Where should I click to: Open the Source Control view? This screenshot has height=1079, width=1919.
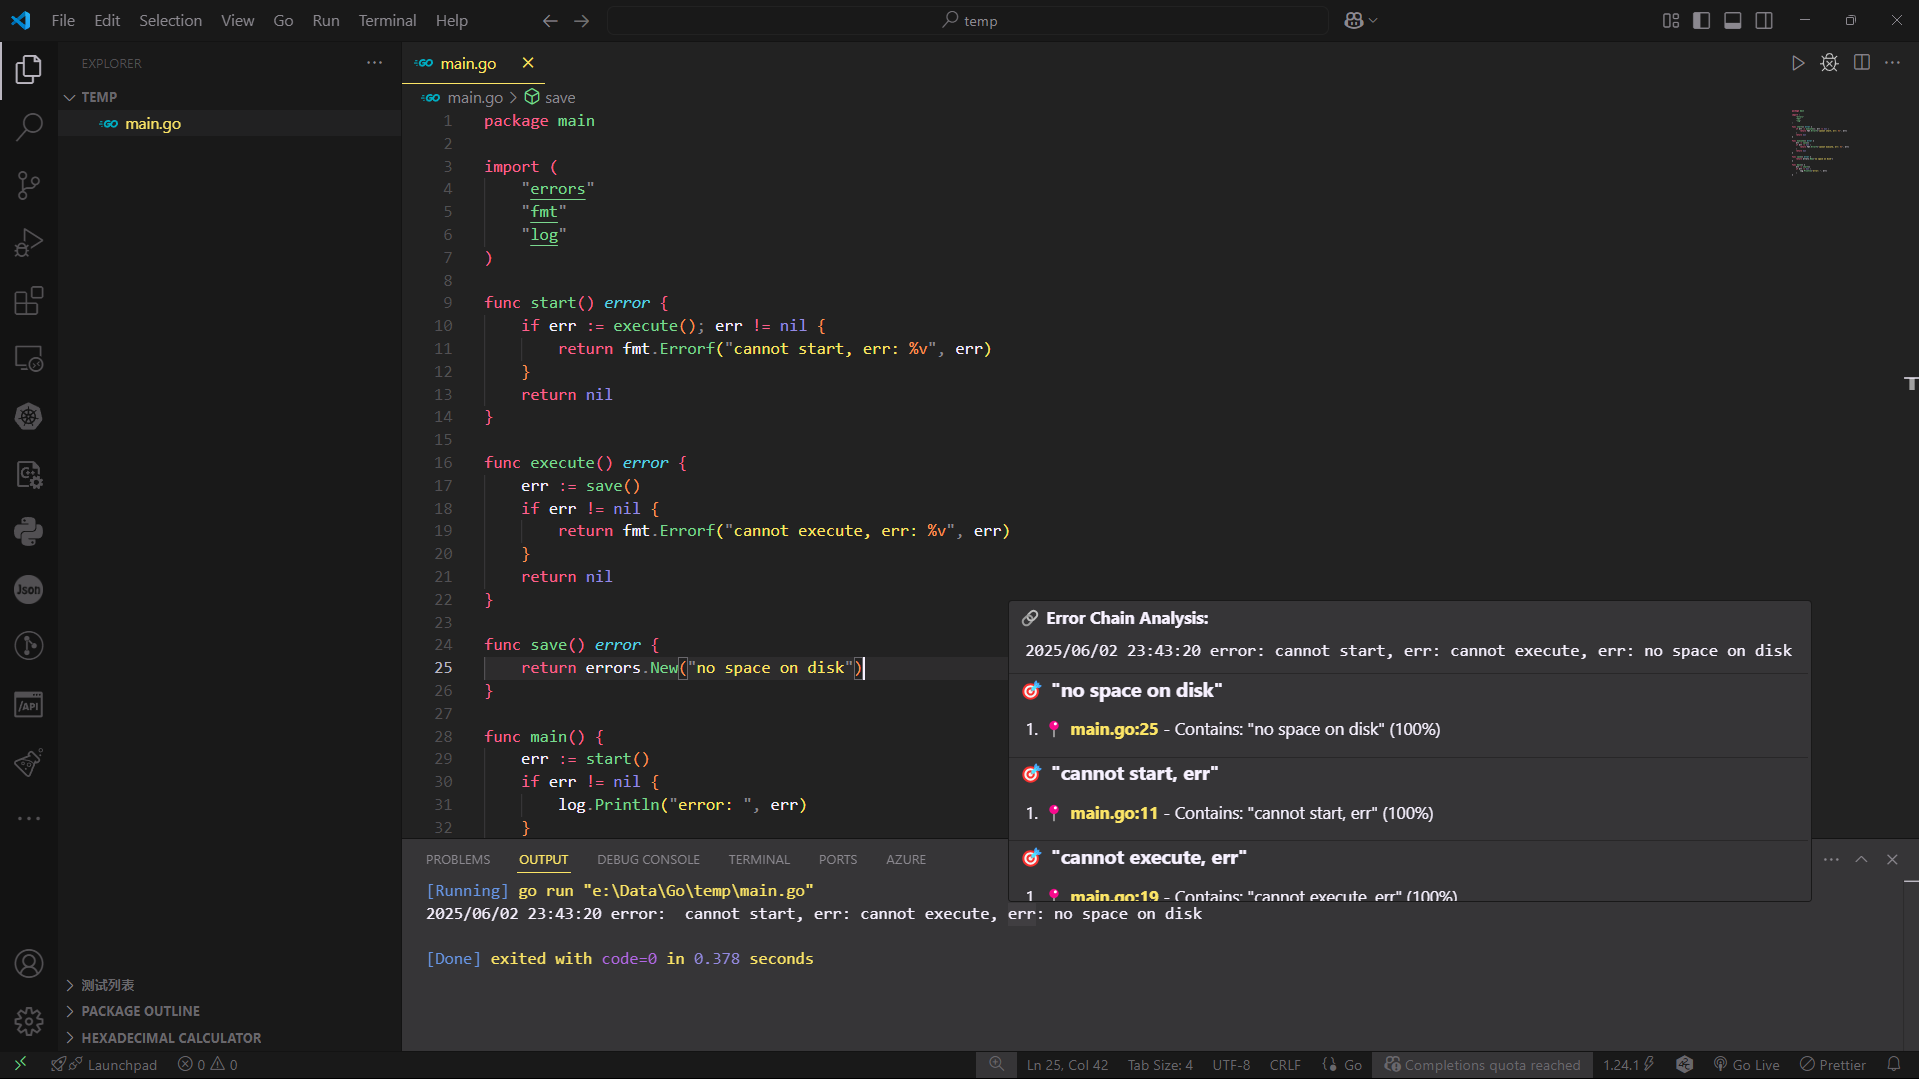click(29, 185)
